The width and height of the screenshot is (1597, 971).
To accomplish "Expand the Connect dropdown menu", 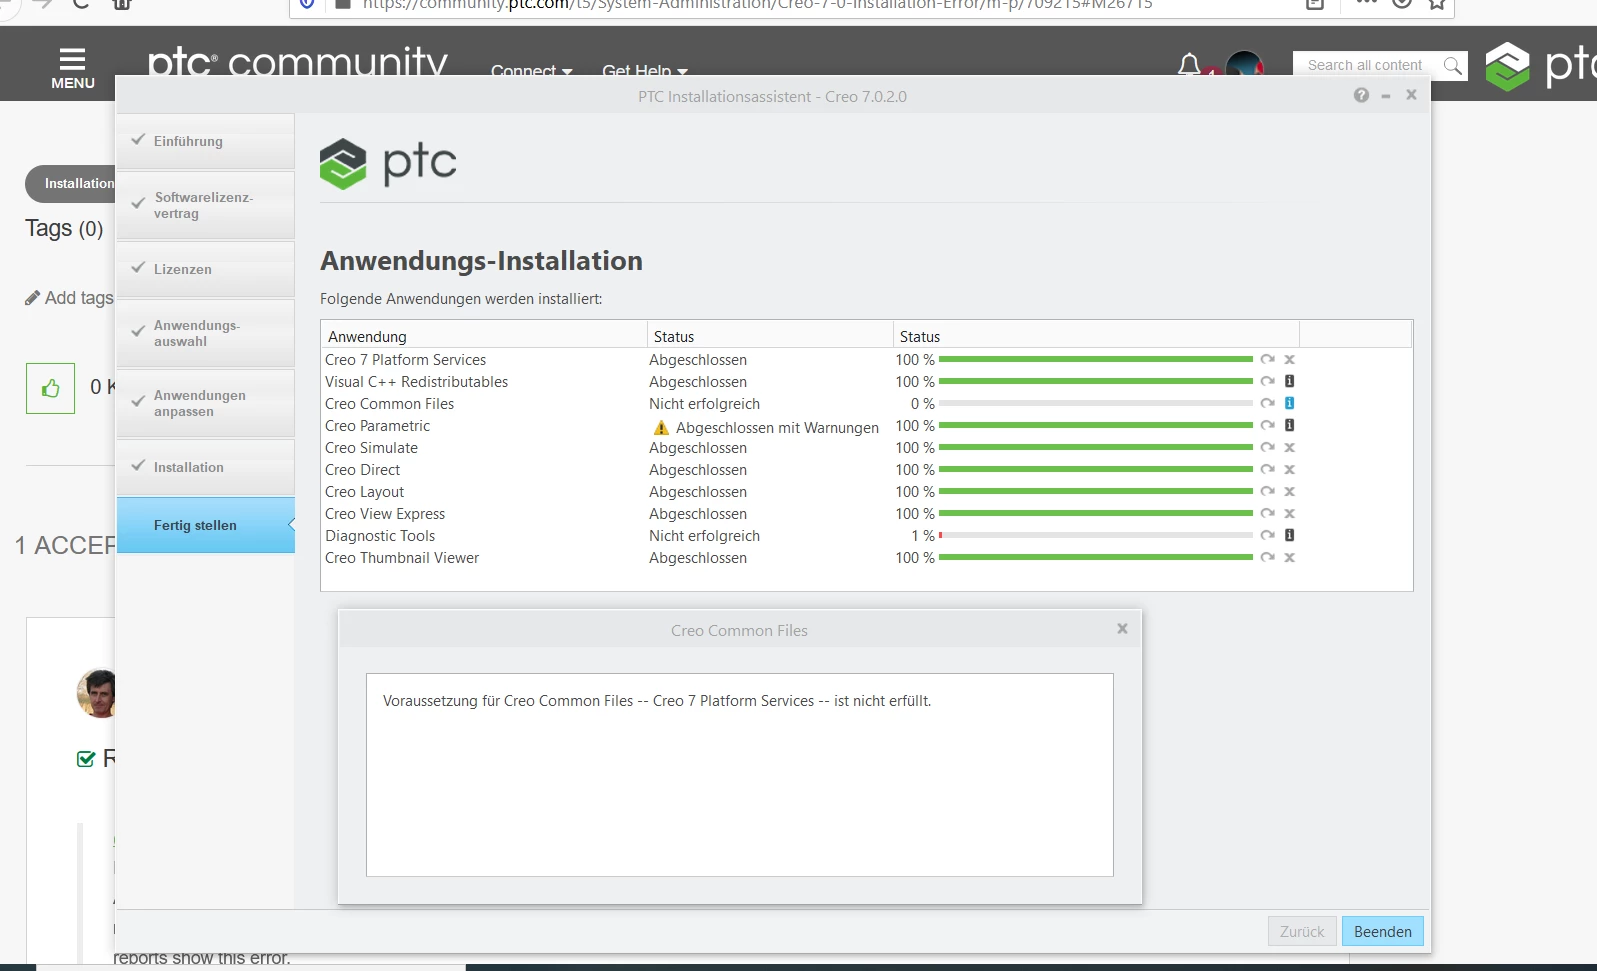I will tap(531, 70).
